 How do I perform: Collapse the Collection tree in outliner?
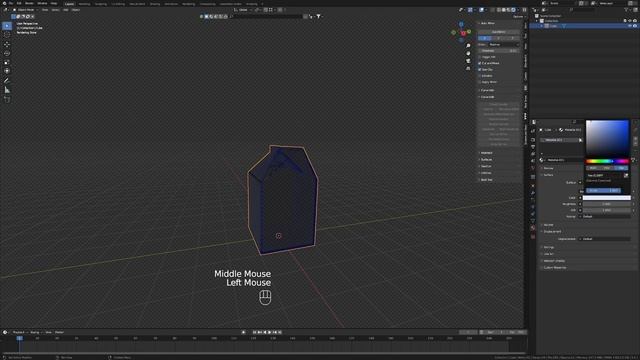[537, 21]
